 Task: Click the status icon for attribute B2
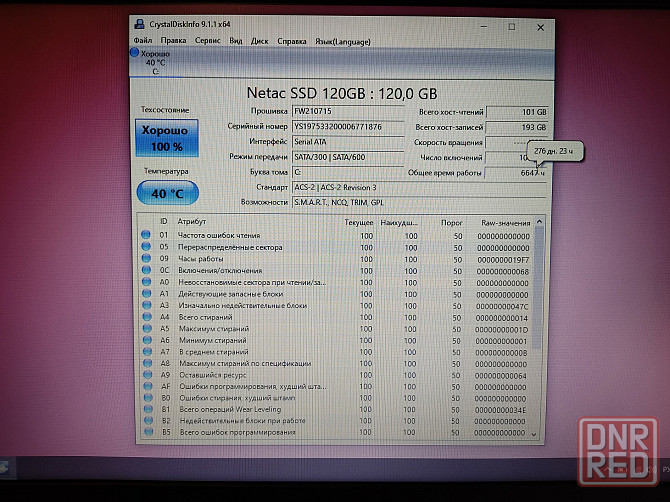[149, 420]
